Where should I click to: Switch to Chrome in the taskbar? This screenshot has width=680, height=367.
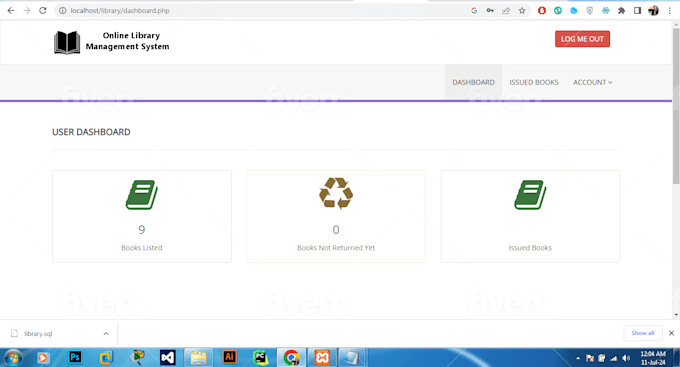pos(291,357)
